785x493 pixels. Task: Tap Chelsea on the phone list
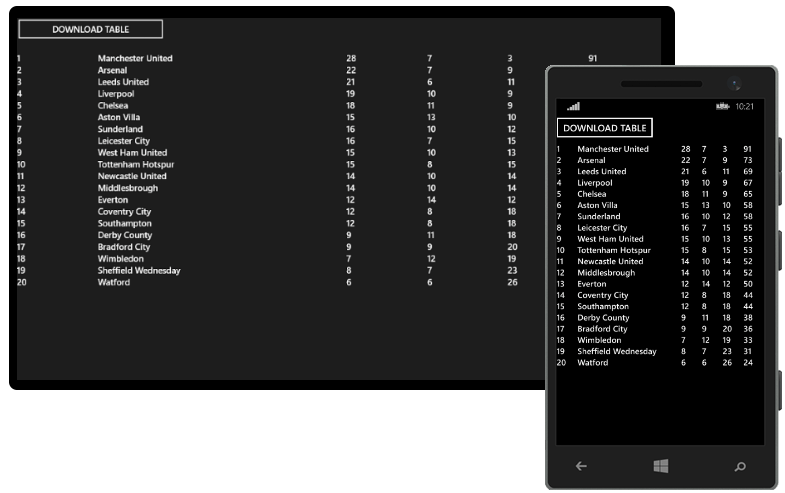(592, 194)
